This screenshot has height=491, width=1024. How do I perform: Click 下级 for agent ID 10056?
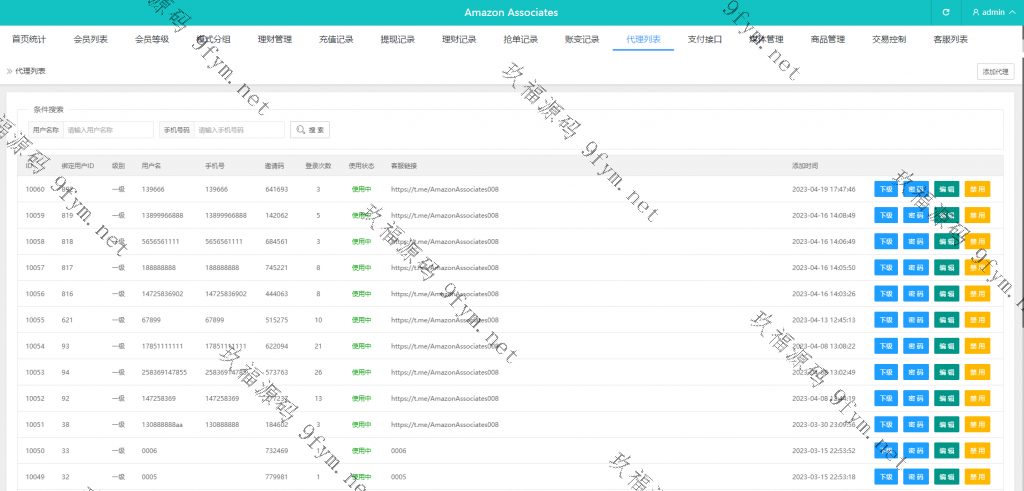click(x=886, y=293)
